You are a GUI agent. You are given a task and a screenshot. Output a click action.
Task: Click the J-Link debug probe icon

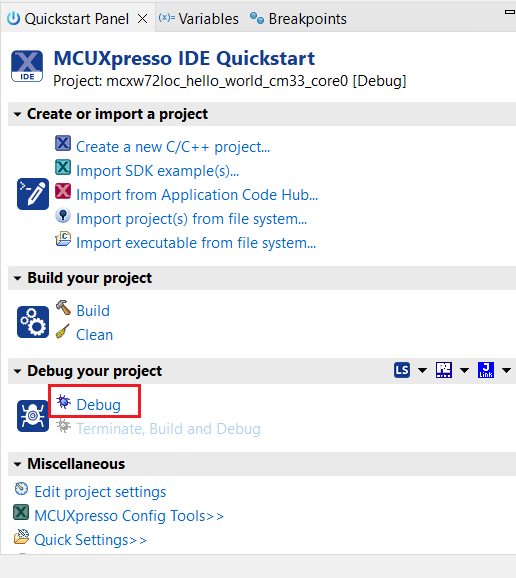pyautogui.click(x=486, y=370)
